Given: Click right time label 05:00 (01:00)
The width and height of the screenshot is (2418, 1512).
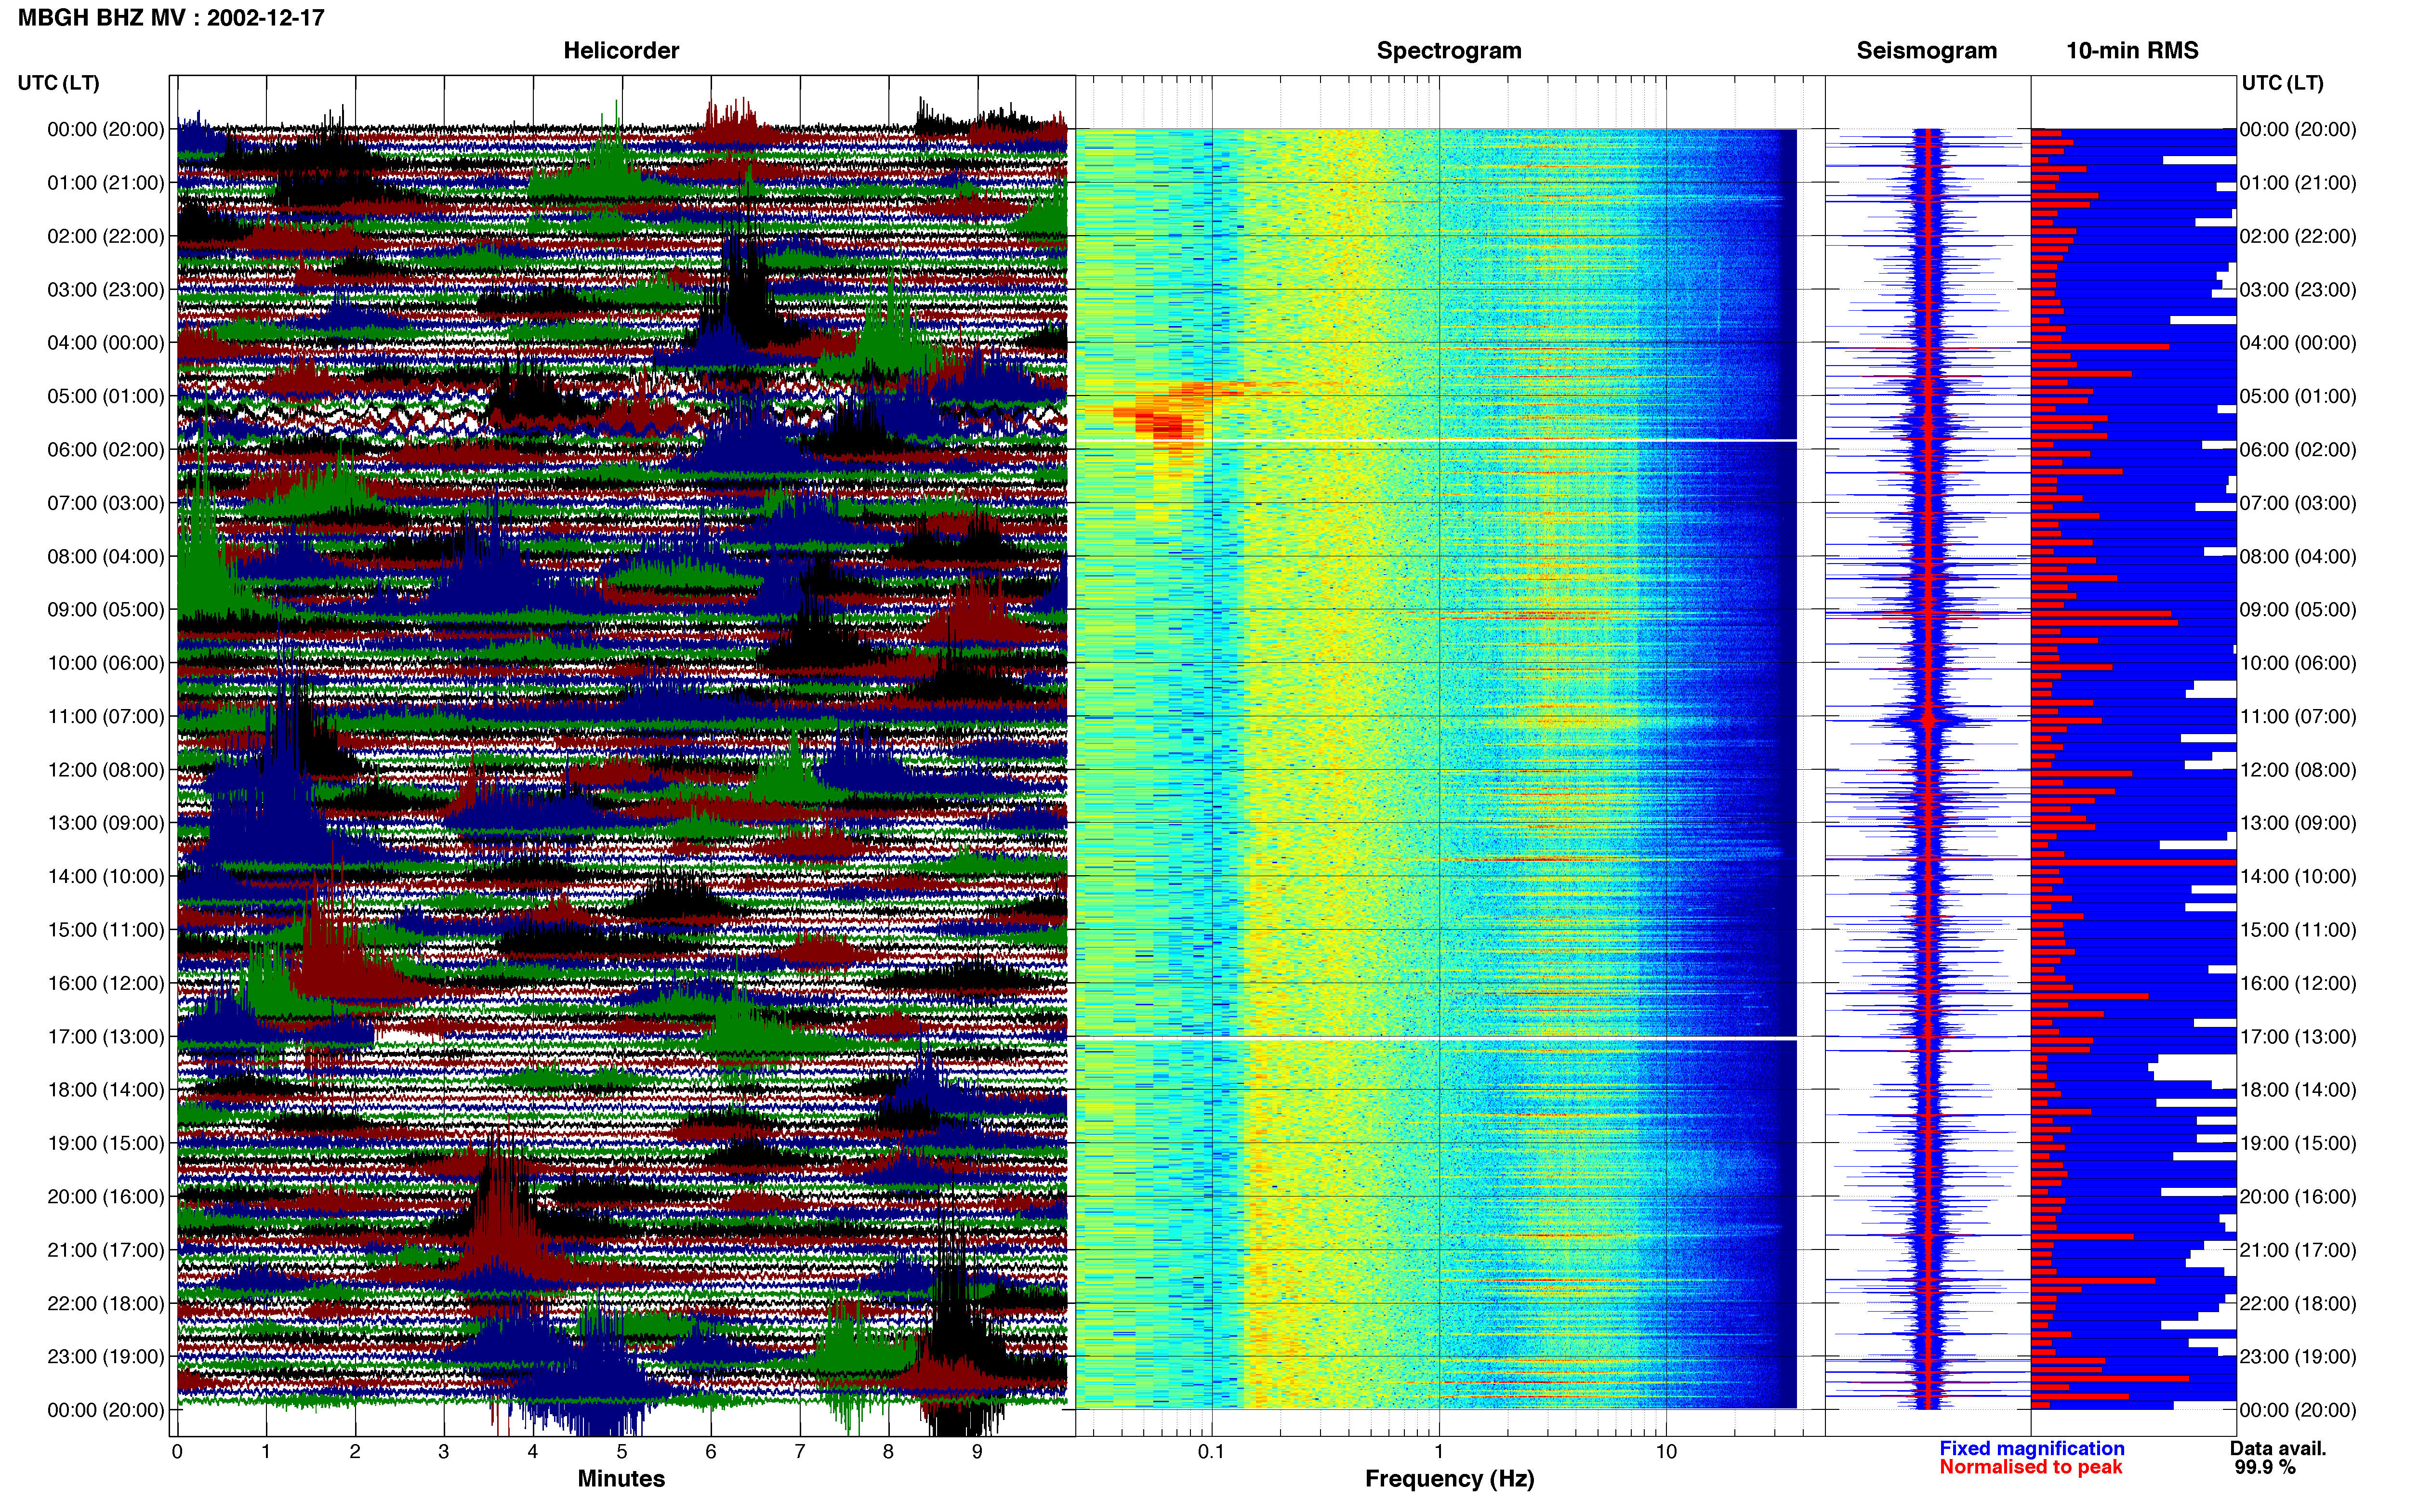Looking at the screenshot, I should [x=2298, y=396].
